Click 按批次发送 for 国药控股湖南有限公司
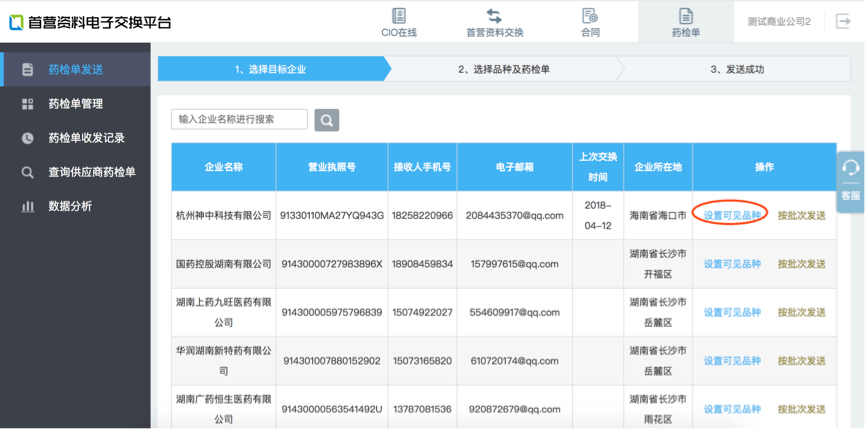Viewport: 865px width, 429px height. pyautogui.click(x=802, y=264)
